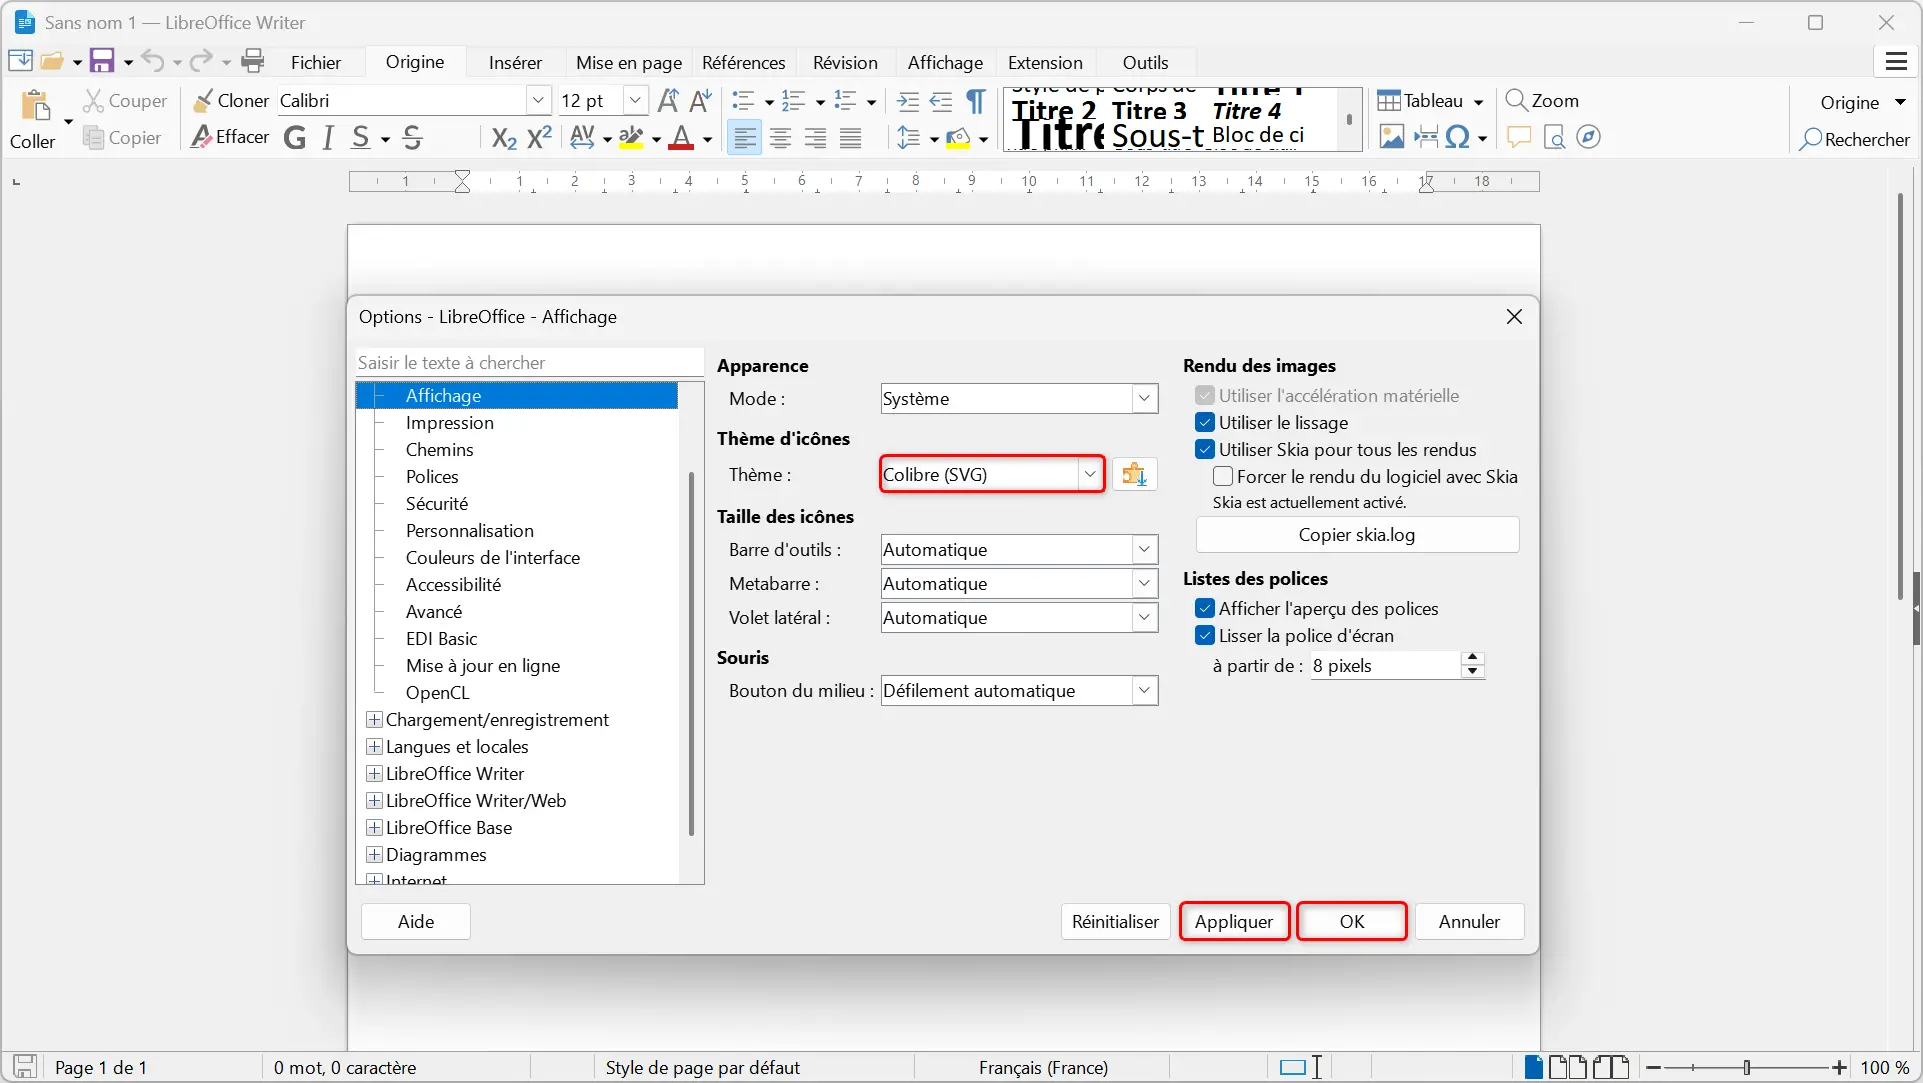Align text left

pos(744,137)
